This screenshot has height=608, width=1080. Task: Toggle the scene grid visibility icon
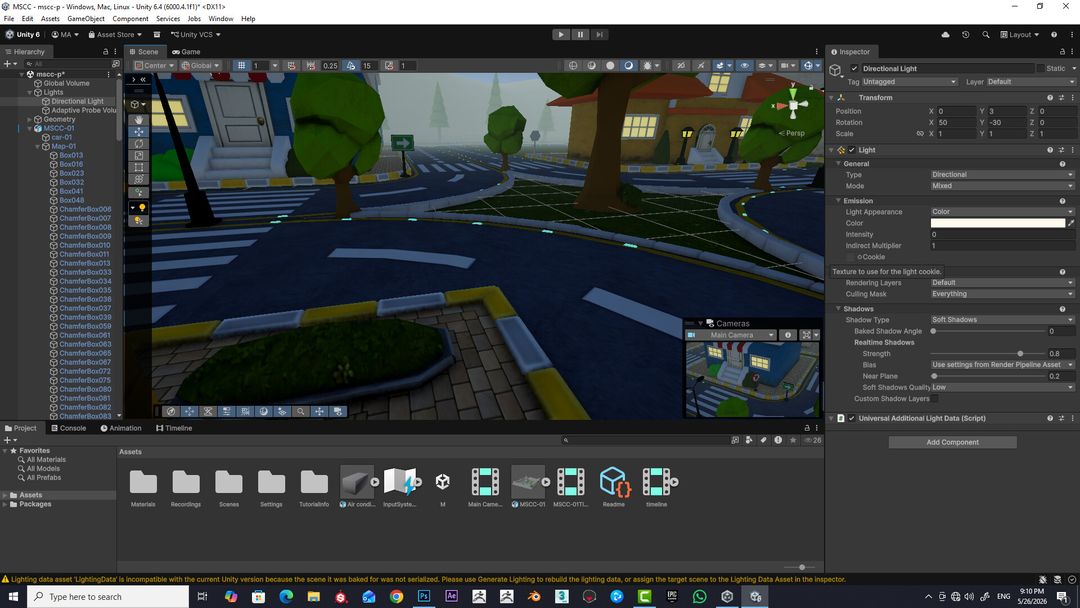click(241, 65)
